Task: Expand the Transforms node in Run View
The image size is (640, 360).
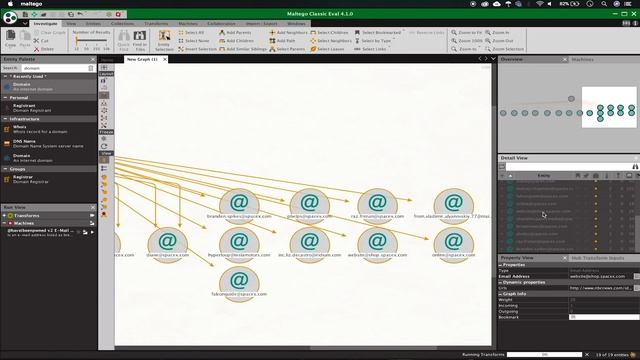Action: (4, 216)
